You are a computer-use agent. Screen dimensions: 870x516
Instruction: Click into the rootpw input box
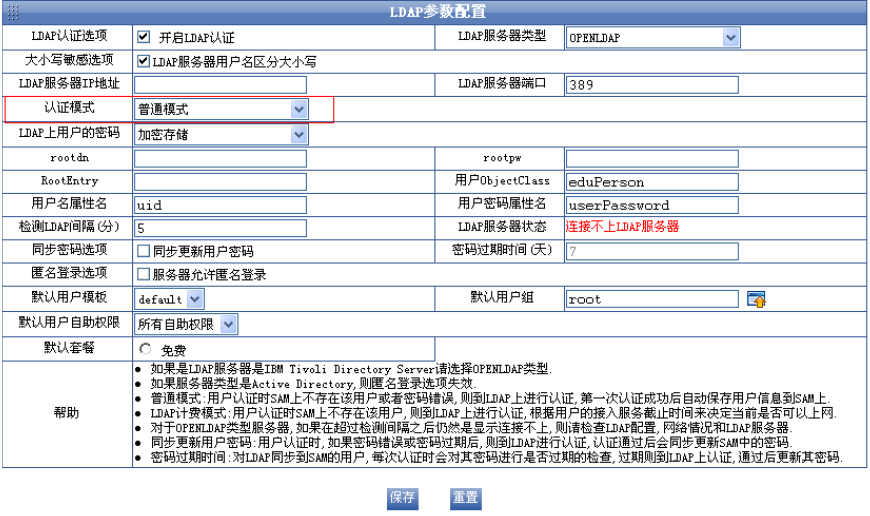tap(652, 158)
